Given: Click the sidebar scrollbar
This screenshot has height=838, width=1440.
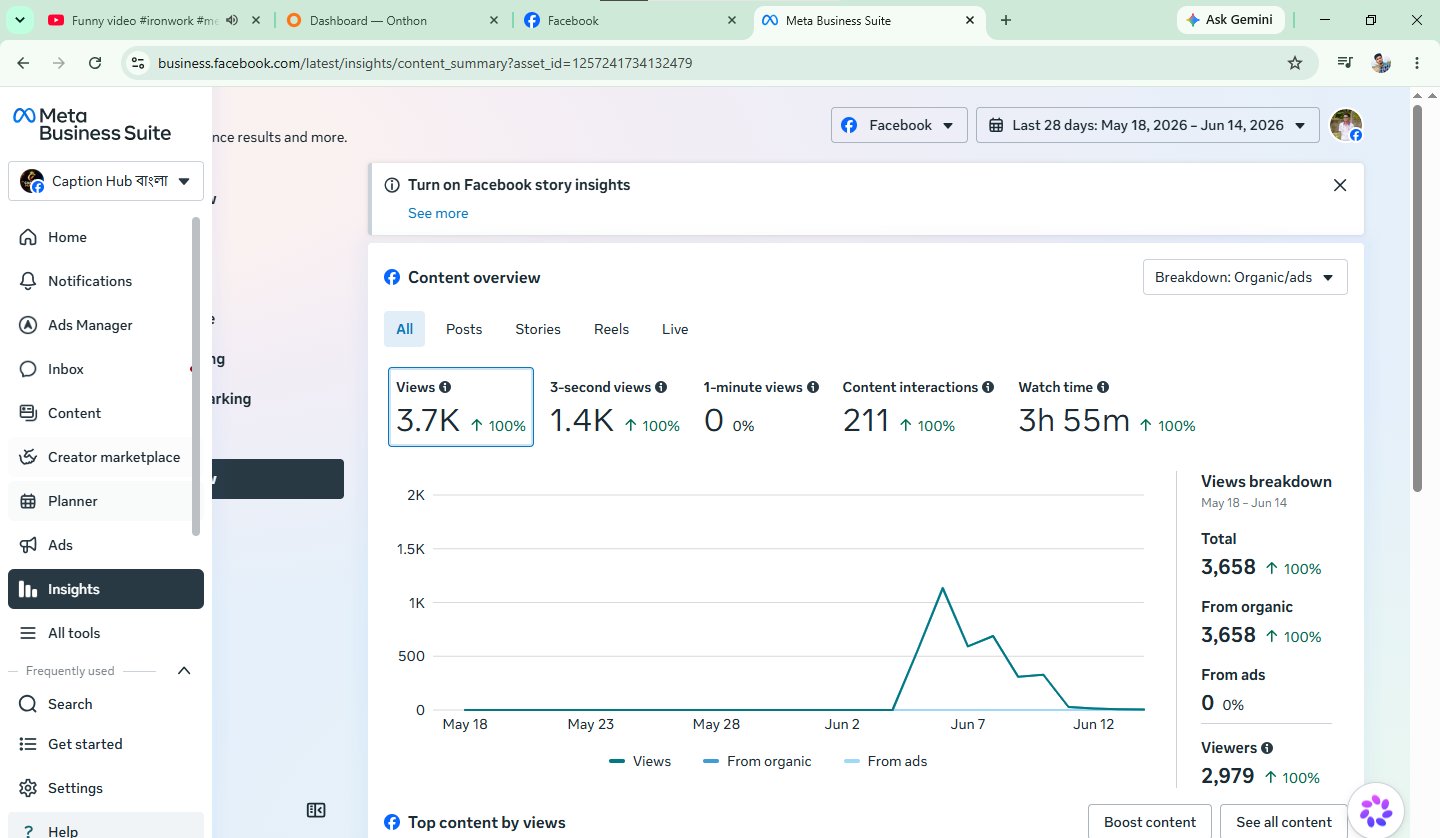Looking at the screenshot, I should [196, 375].
